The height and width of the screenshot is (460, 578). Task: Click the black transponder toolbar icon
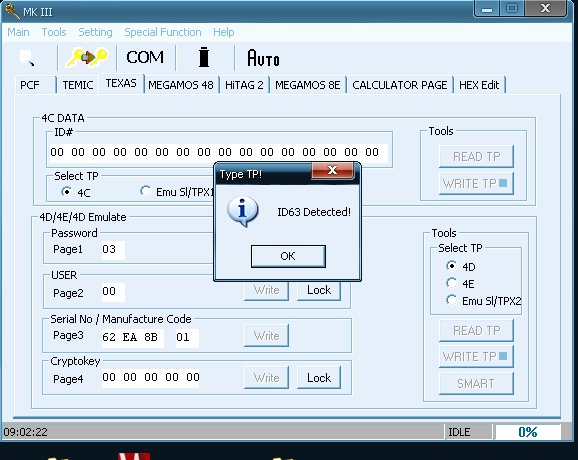pos(204,57)
